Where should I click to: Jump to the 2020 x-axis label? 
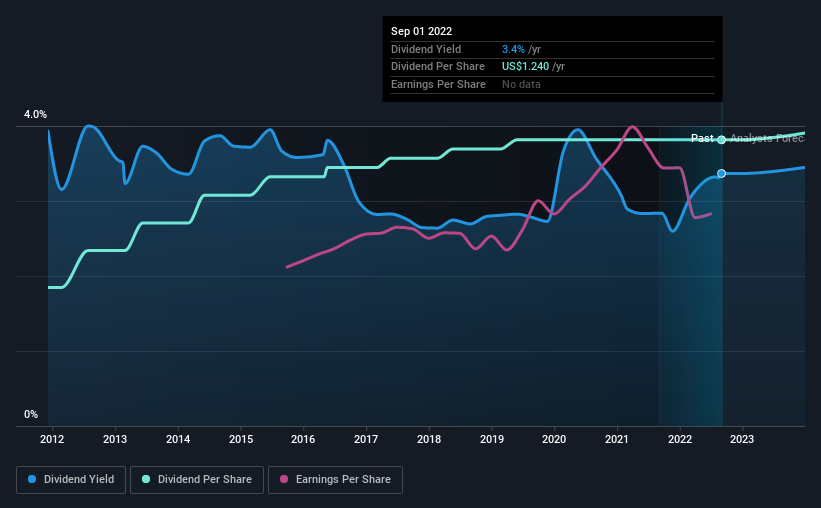click(554, 439)
